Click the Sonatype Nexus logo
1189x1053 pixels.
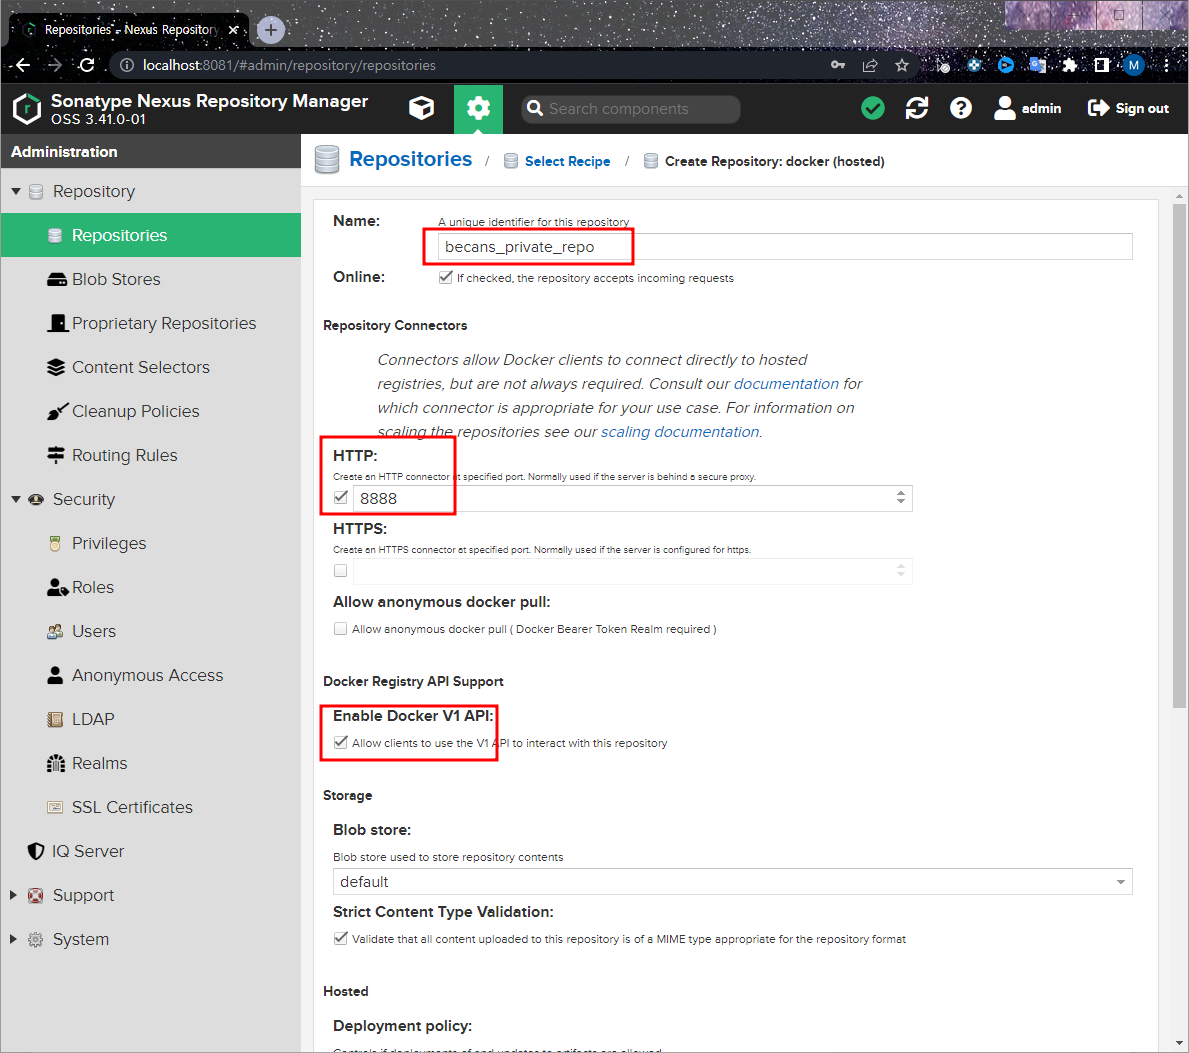tap(27, 108)
